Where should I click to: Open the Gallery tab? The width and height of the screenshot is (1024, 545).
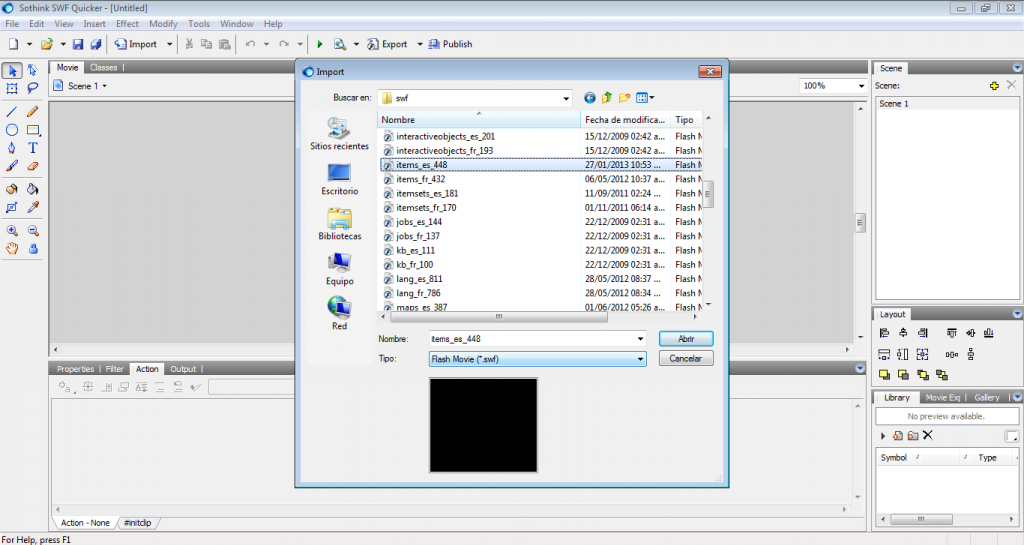[987, 397]
